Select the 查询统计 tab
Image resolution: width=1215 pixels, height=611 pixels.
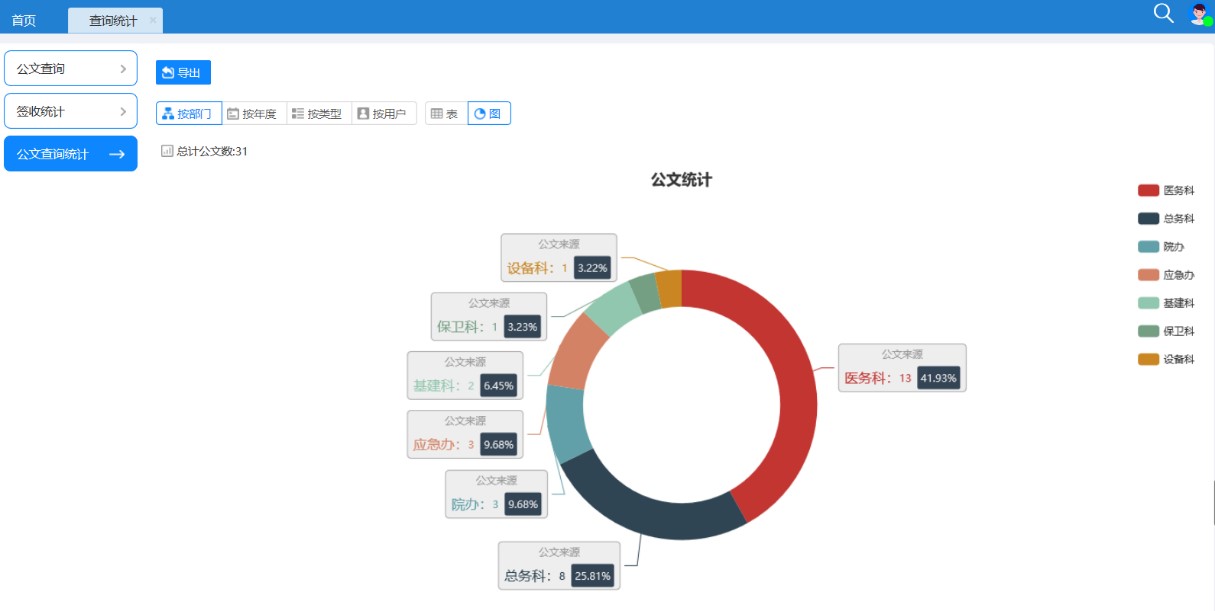[x=113, y=20]
